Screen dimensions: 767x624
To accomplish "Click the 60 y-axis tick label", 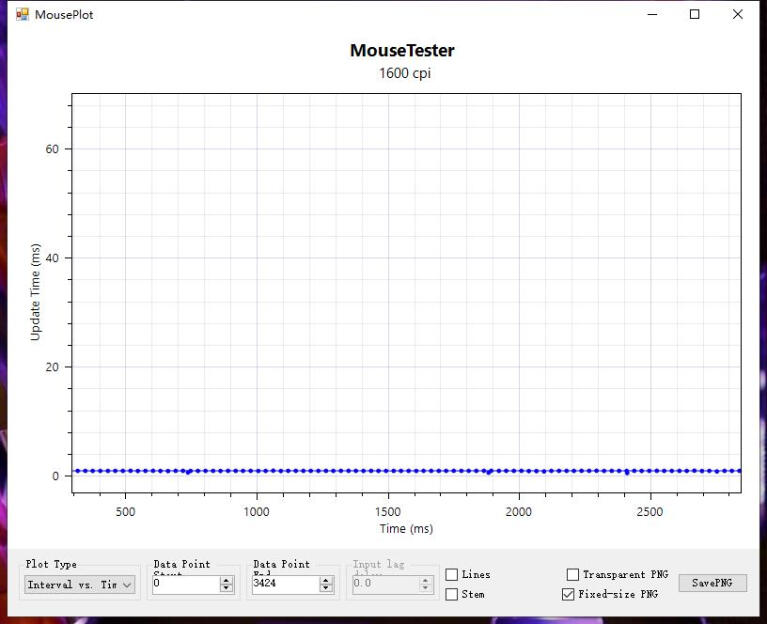I will pyautogui.click(x=52, y=149).
